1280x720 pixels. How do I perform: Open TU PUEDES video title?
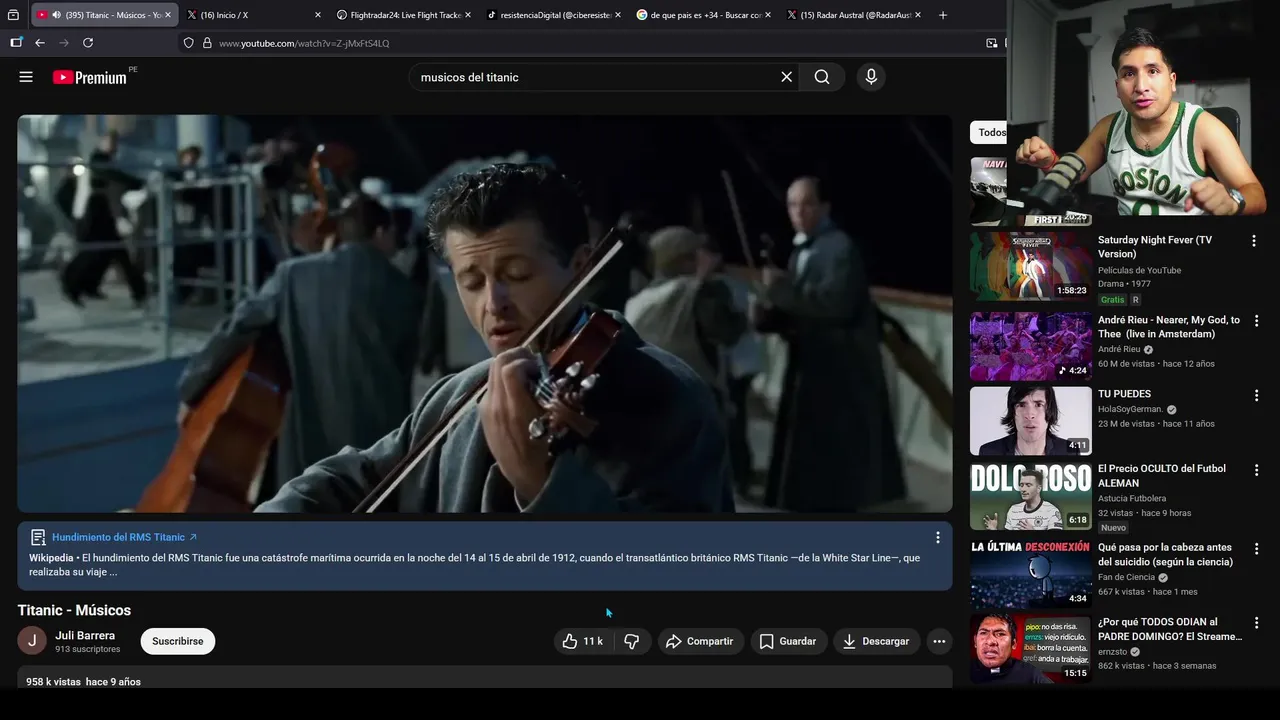[x=1124, y=394]
